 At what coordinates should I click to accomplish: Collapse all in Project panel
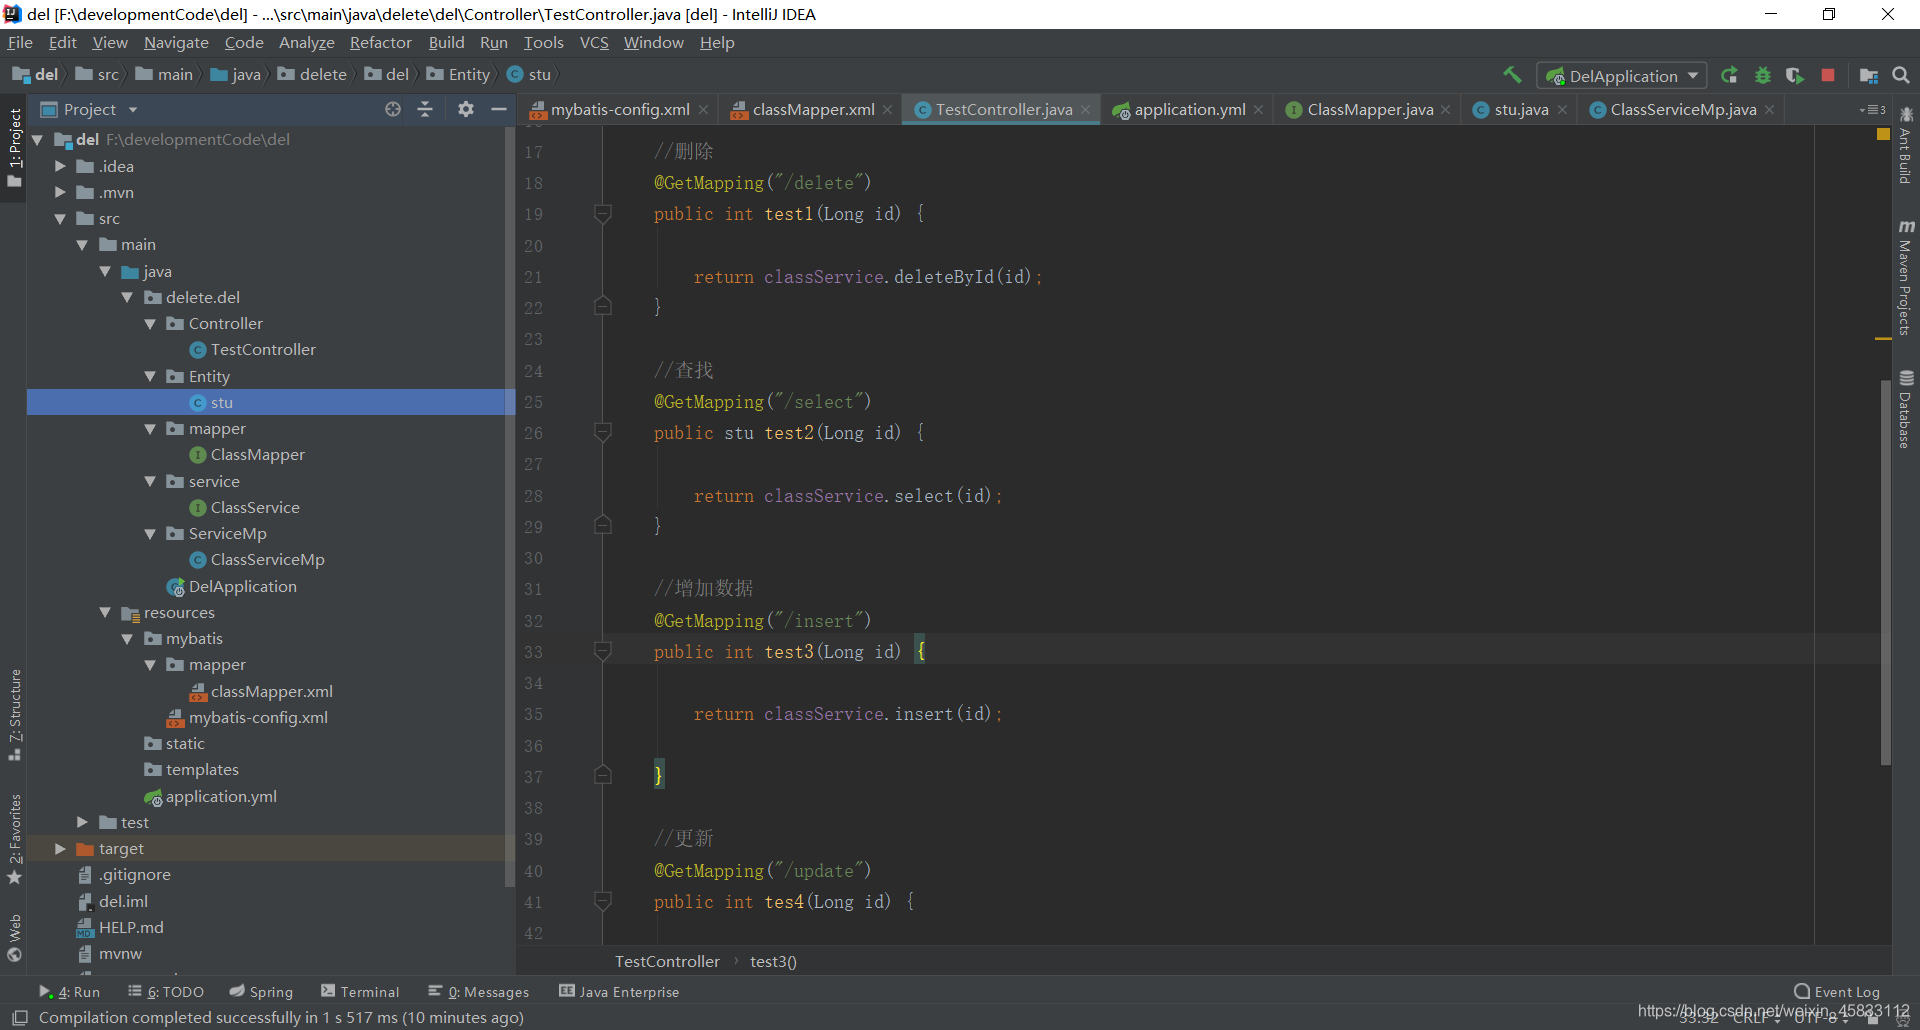[x=425, y=109]
